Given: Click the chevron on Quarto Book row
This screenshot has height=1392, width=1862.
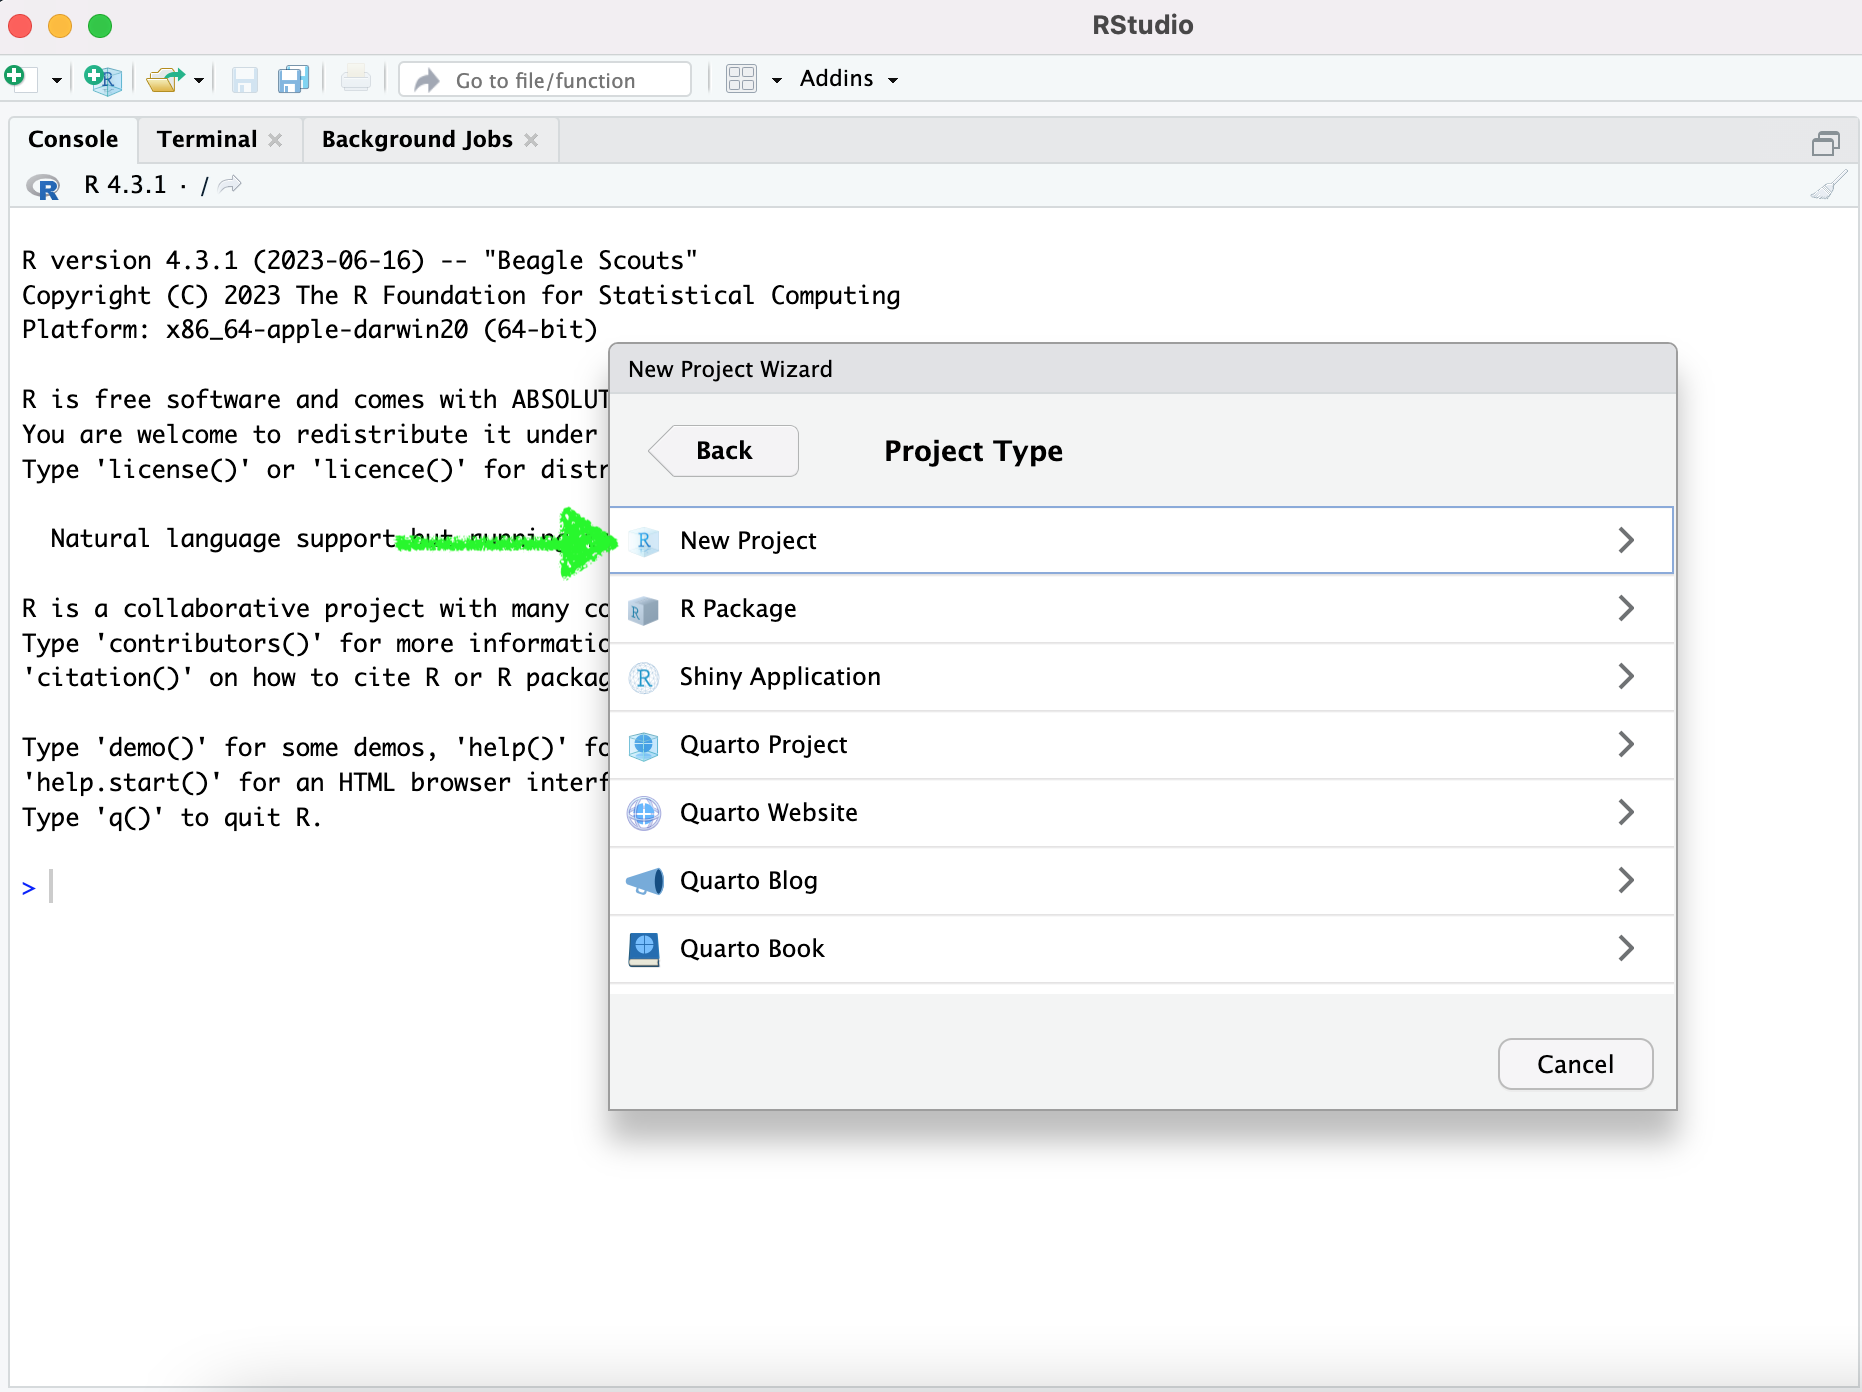Looking at the screenshot, I should [1626, 948].
